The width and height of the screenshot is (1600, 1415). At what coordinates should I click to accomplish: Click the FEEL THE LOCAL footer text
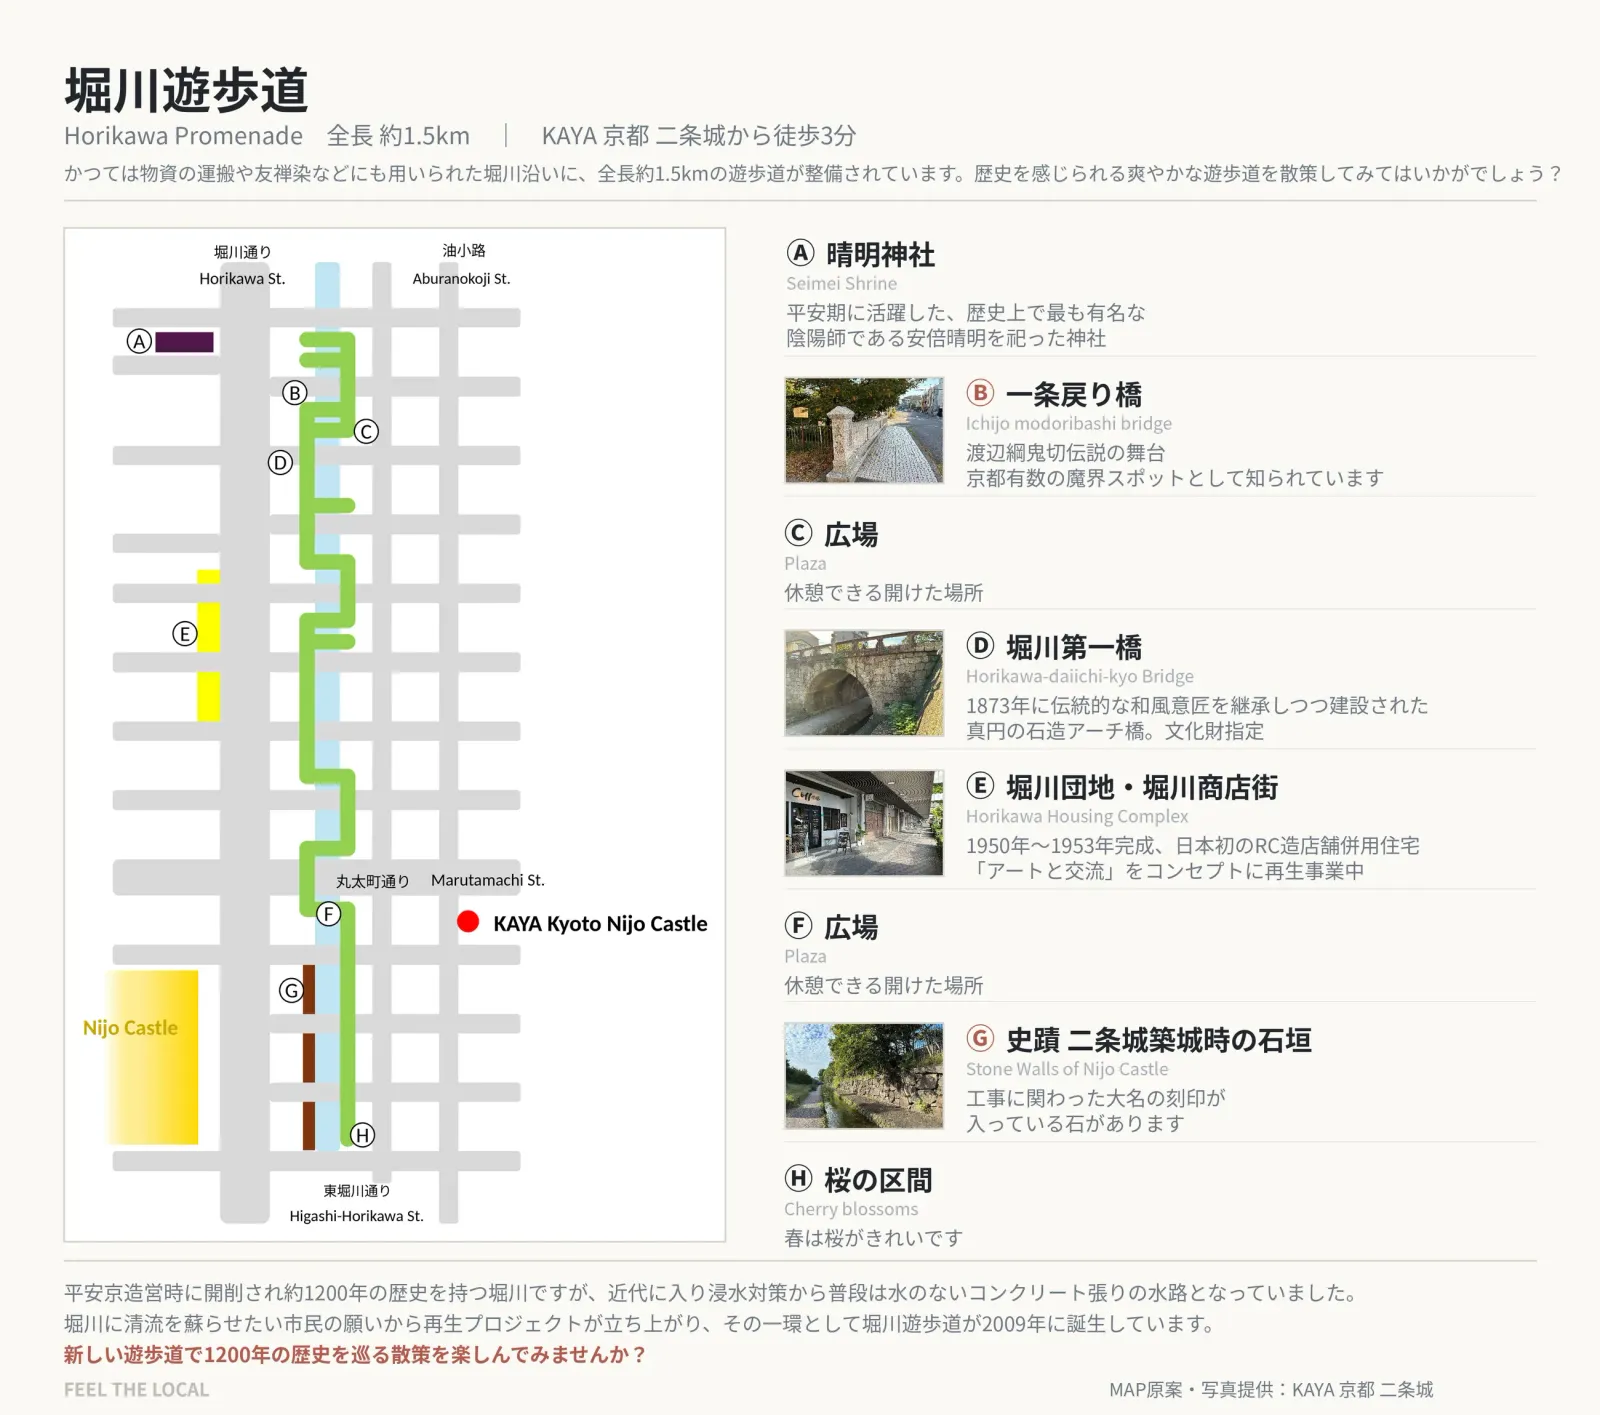(136, 1390)
